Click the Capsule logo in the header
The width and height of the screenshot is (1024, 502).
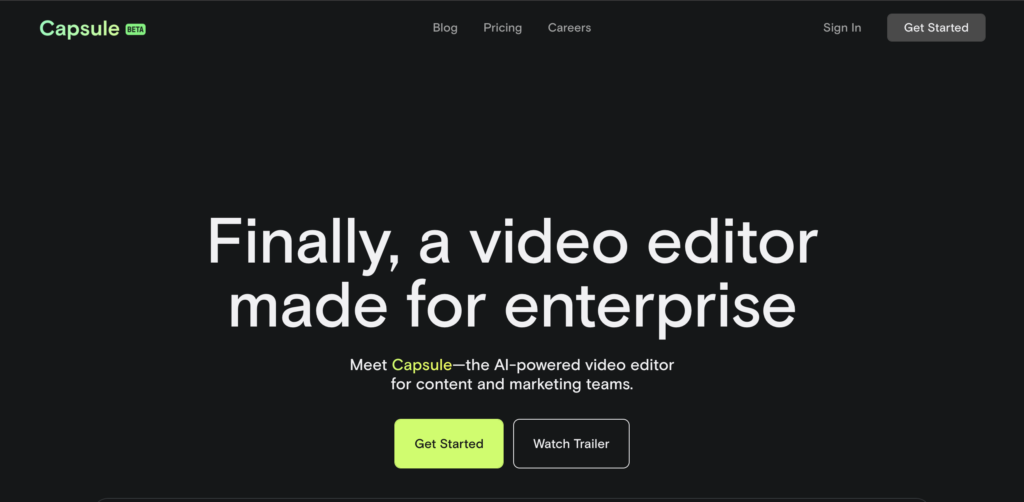click(x=79, y=29)
